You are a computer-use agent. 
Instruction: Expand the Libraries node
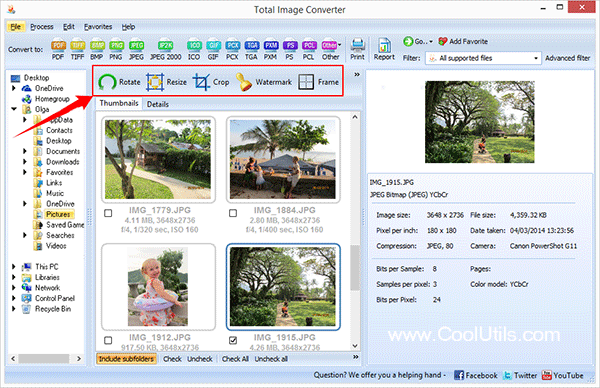tap(14, 277)
